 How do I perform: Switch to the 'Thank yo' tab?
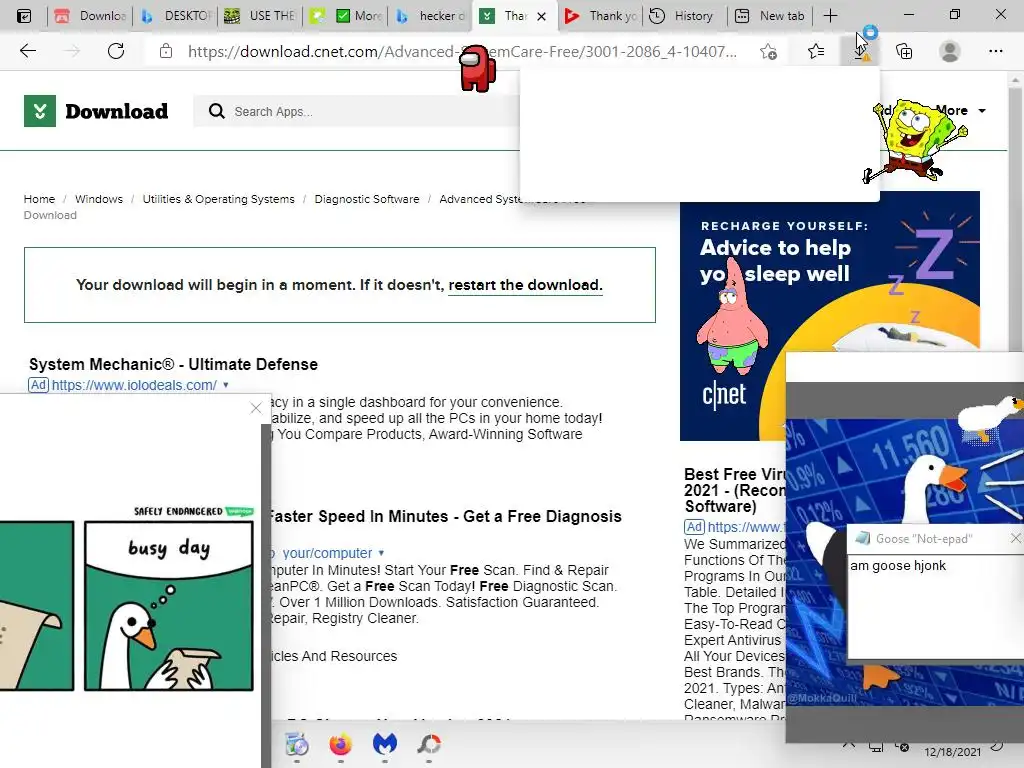601,16
